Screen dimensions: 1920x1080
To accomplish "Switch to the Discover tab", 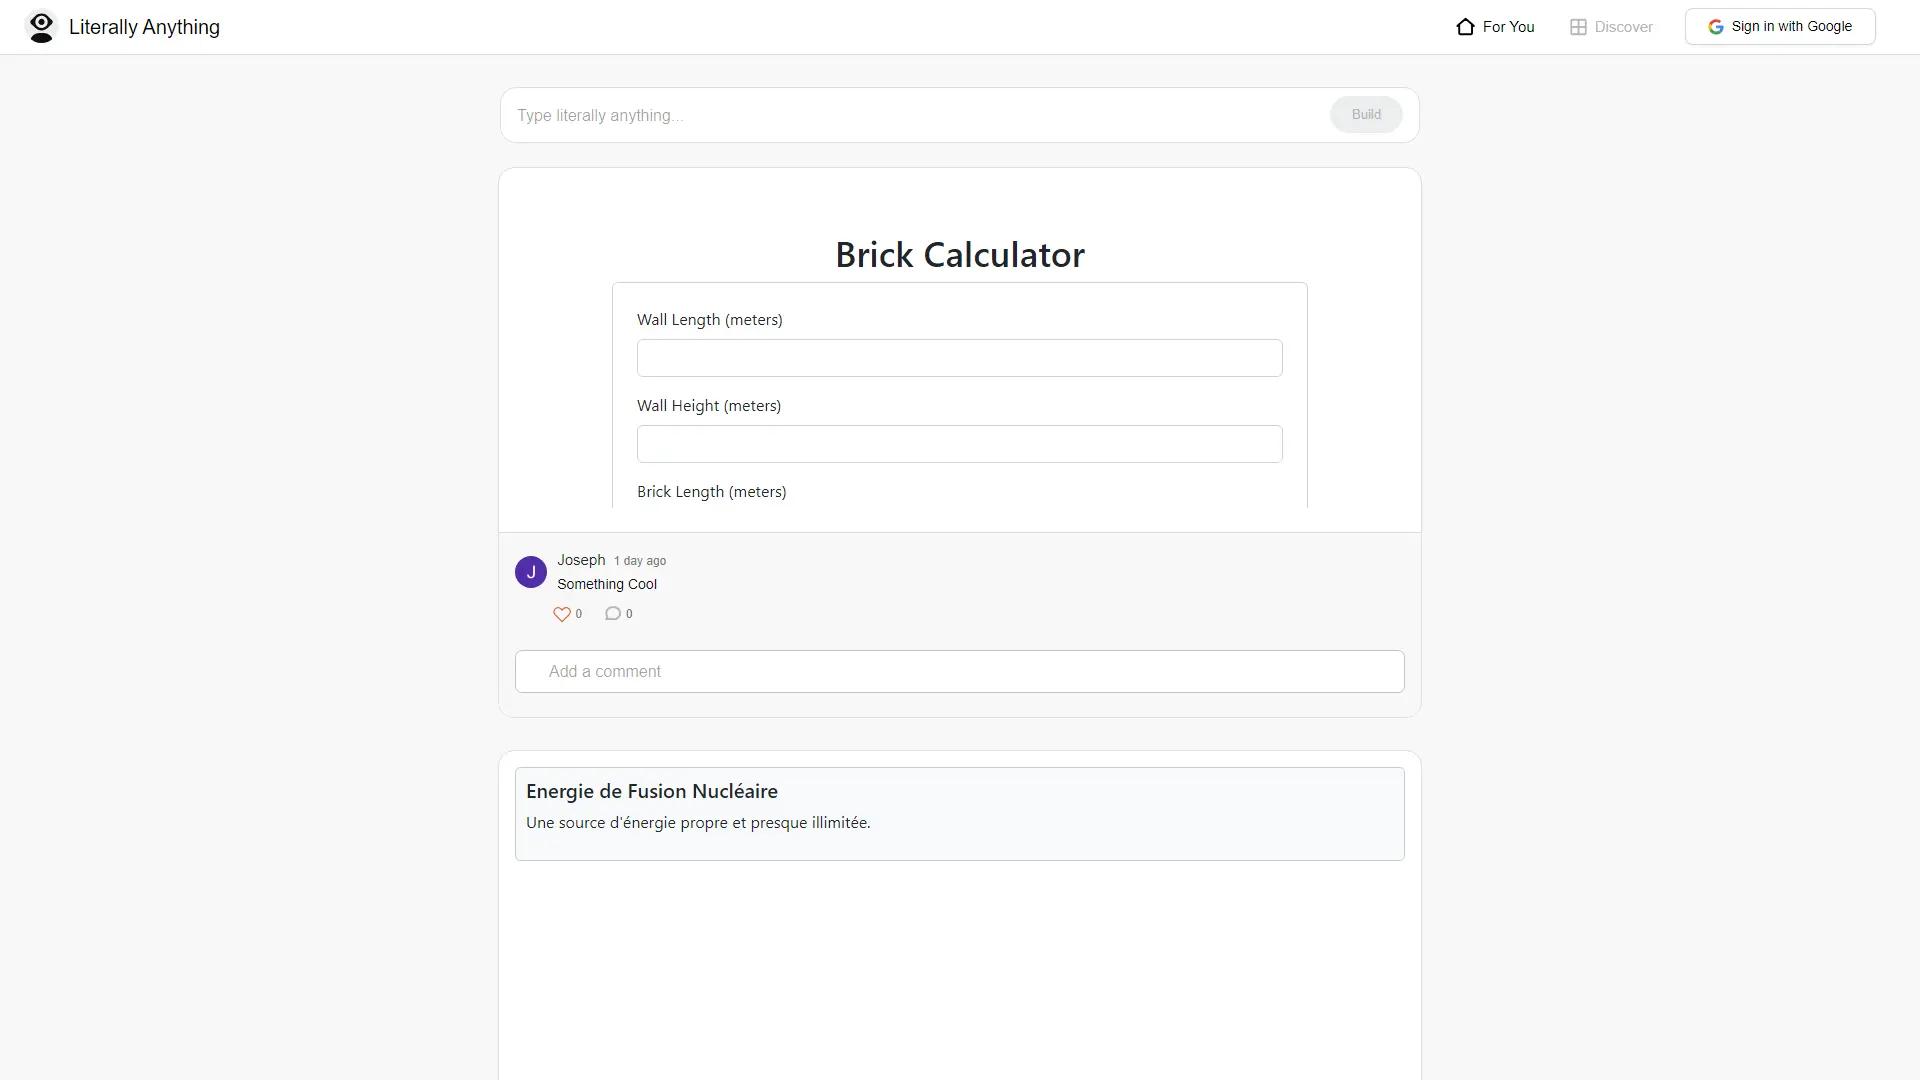I will pos(1611,27).
